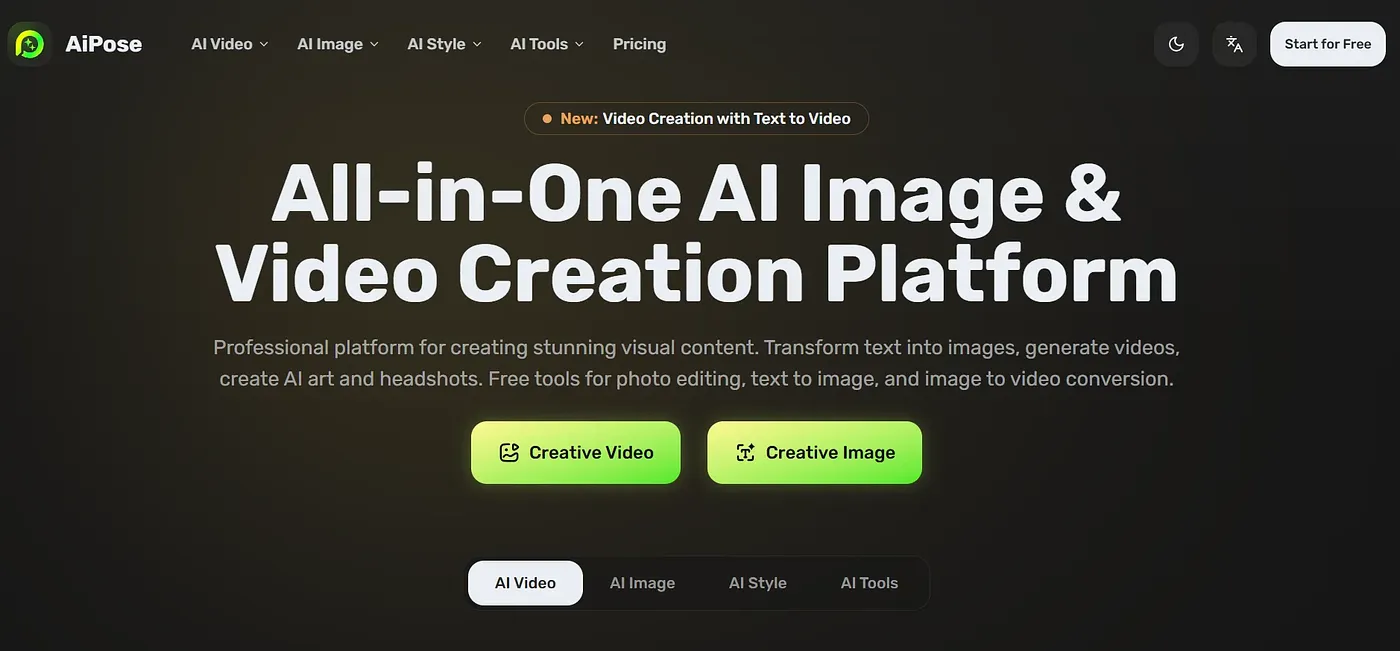Click the Creative Video button label

[x=591, y=453]
